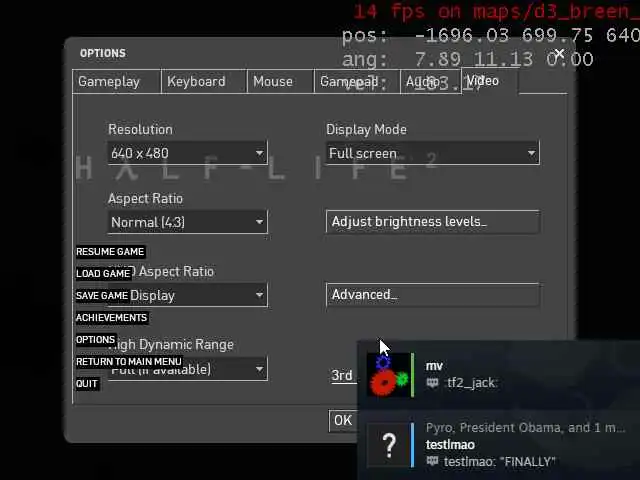Switch to the Audio tab
Image resolution: width=640 pixels, height=480 pixels.
pyautogui.click(x=431, y=82)
